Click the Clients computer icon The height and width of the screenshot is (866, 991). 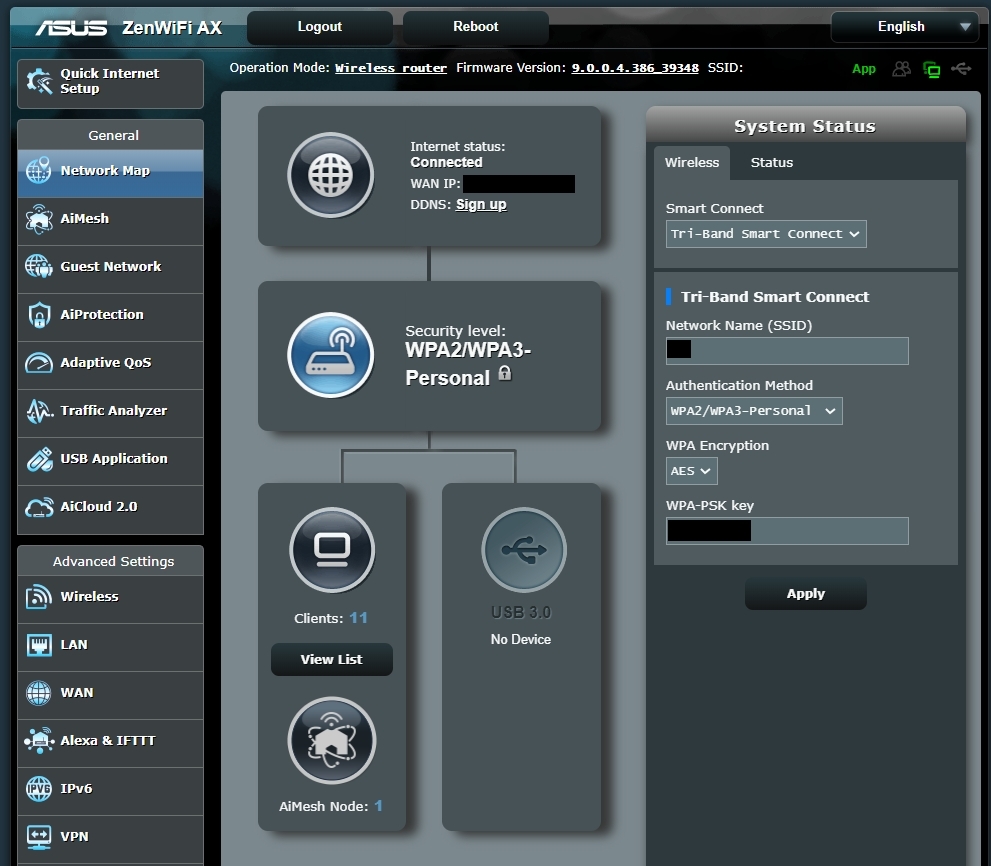pyautogui.click(x=332, y=550)
